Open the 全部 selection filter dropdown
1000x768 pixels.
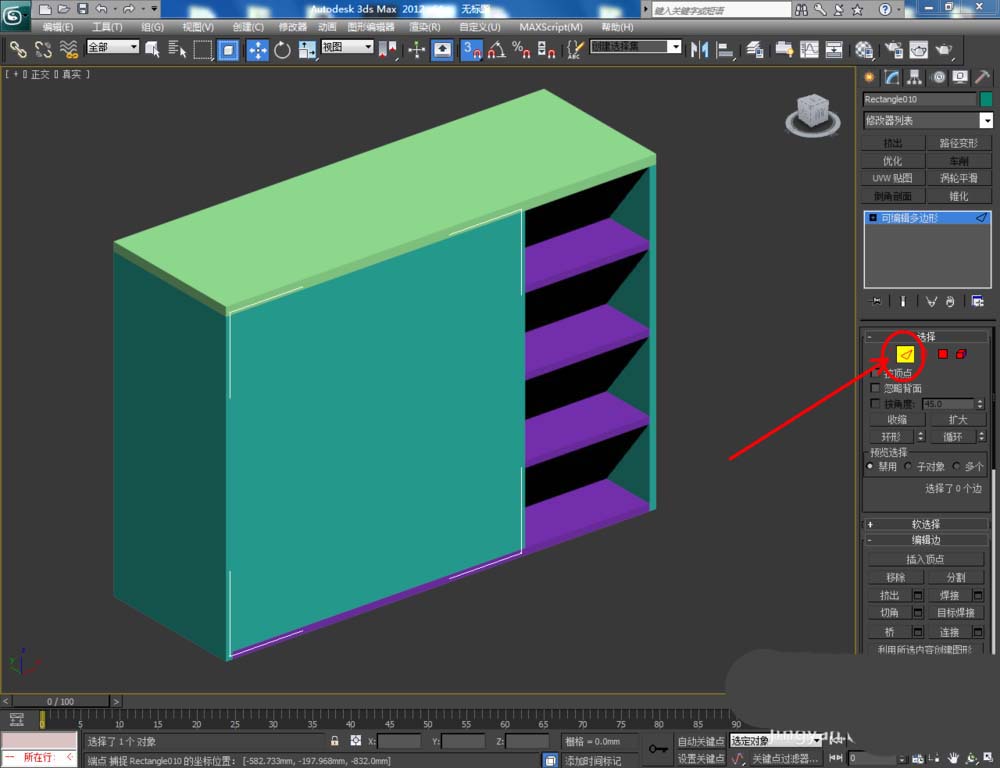coord(112,47)
